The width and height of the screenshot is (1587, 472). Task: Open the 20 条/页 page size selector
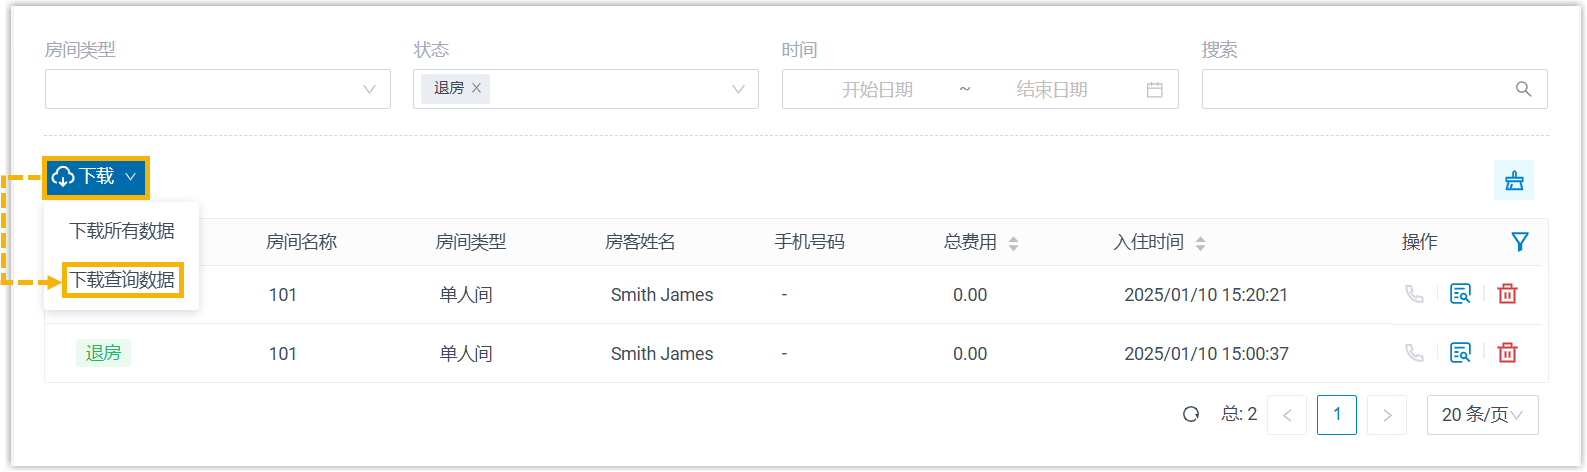[1482, 415]
